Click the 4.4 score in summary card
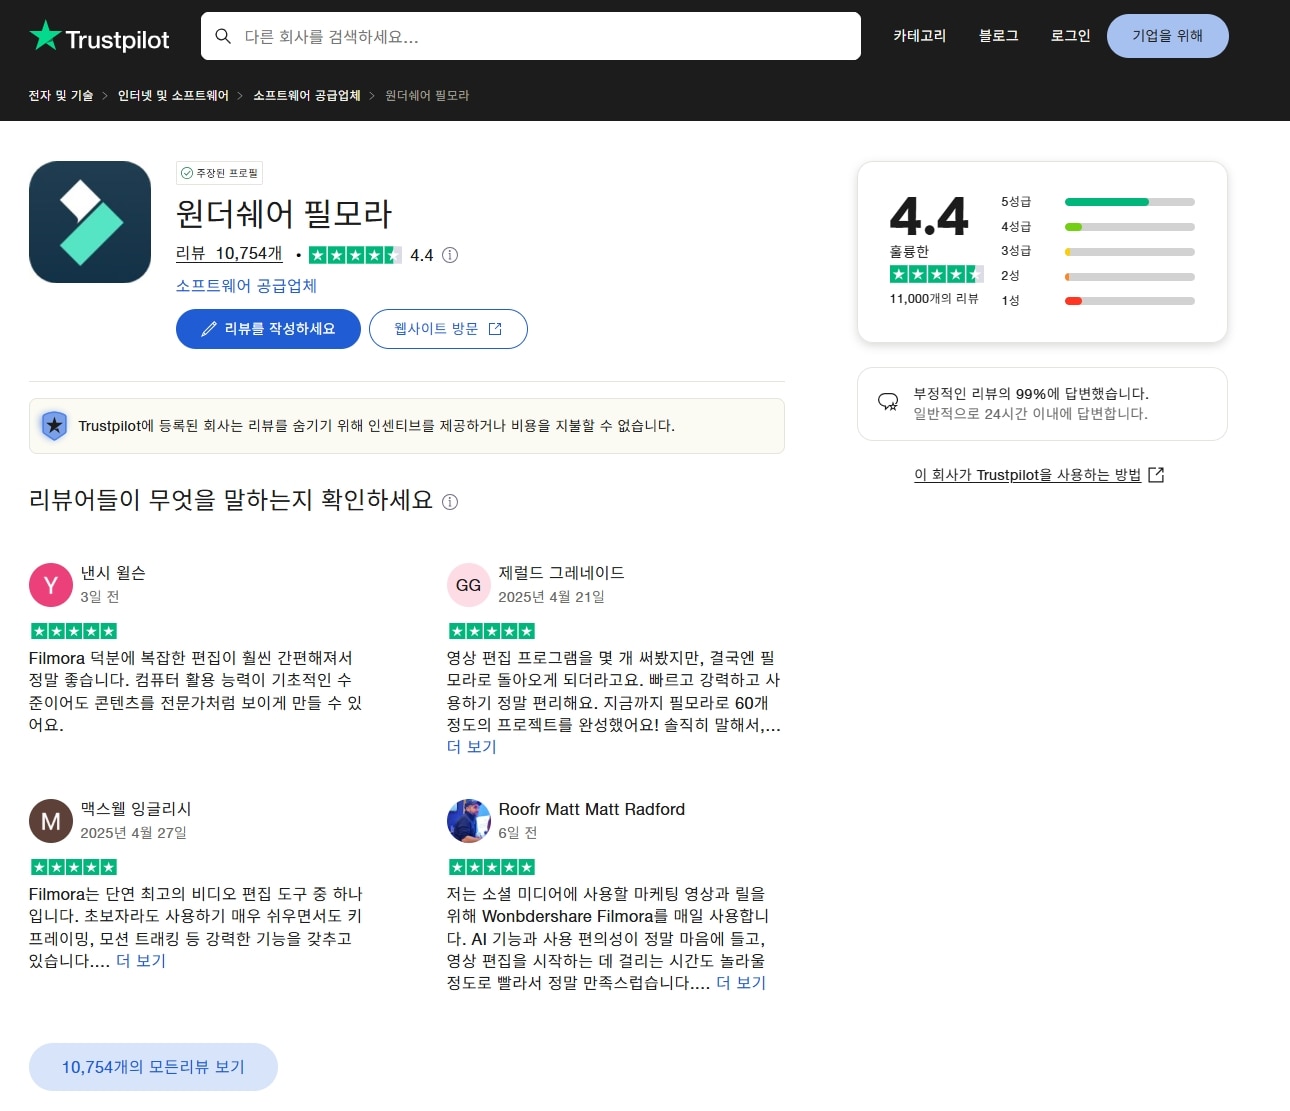The width and height of the screenshot is (1290, 1111). 929,217
